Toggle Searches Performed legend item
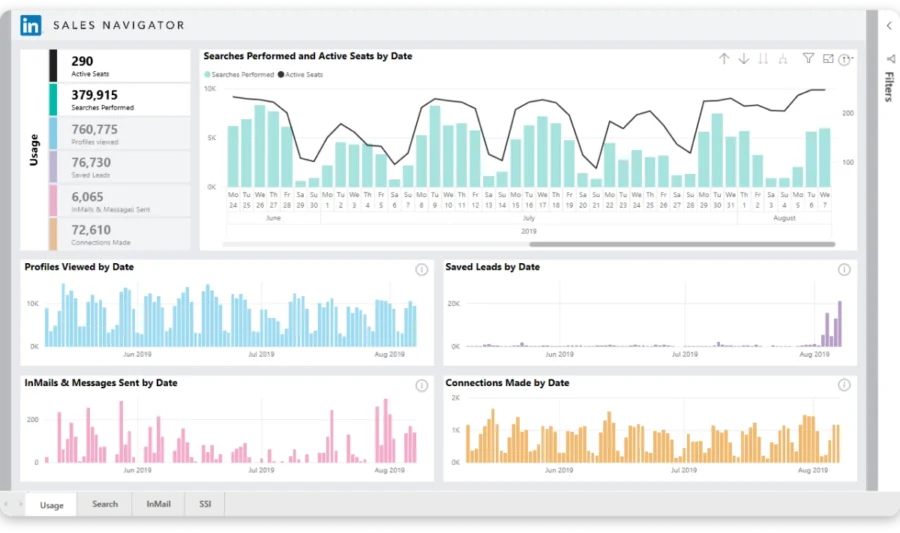Viewport: 900px width, 533px height. pos(239,75)
